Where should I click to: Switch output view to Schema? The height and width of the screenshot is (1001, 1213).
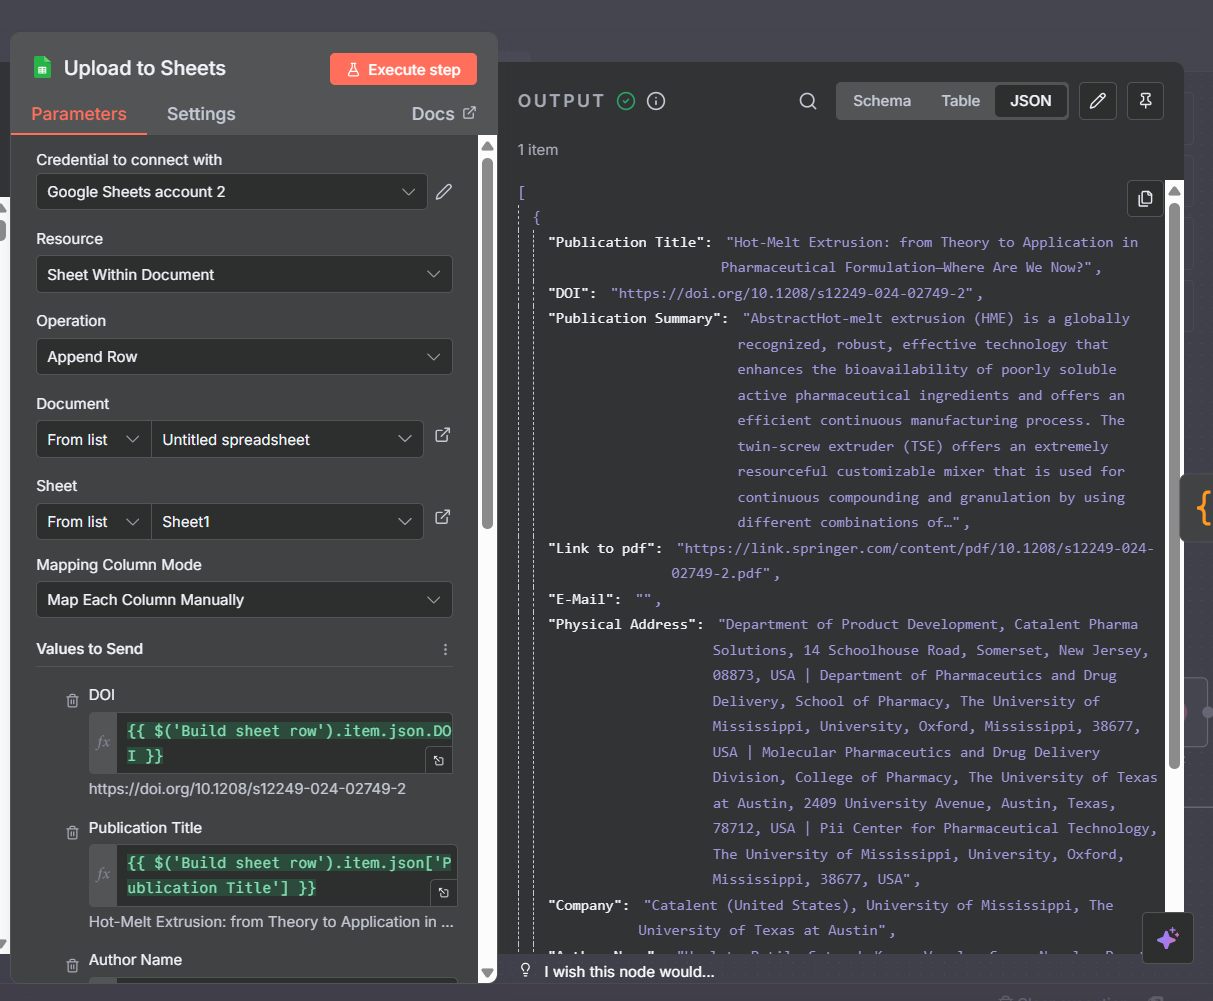pyautogui.click(x=881, y=101)
